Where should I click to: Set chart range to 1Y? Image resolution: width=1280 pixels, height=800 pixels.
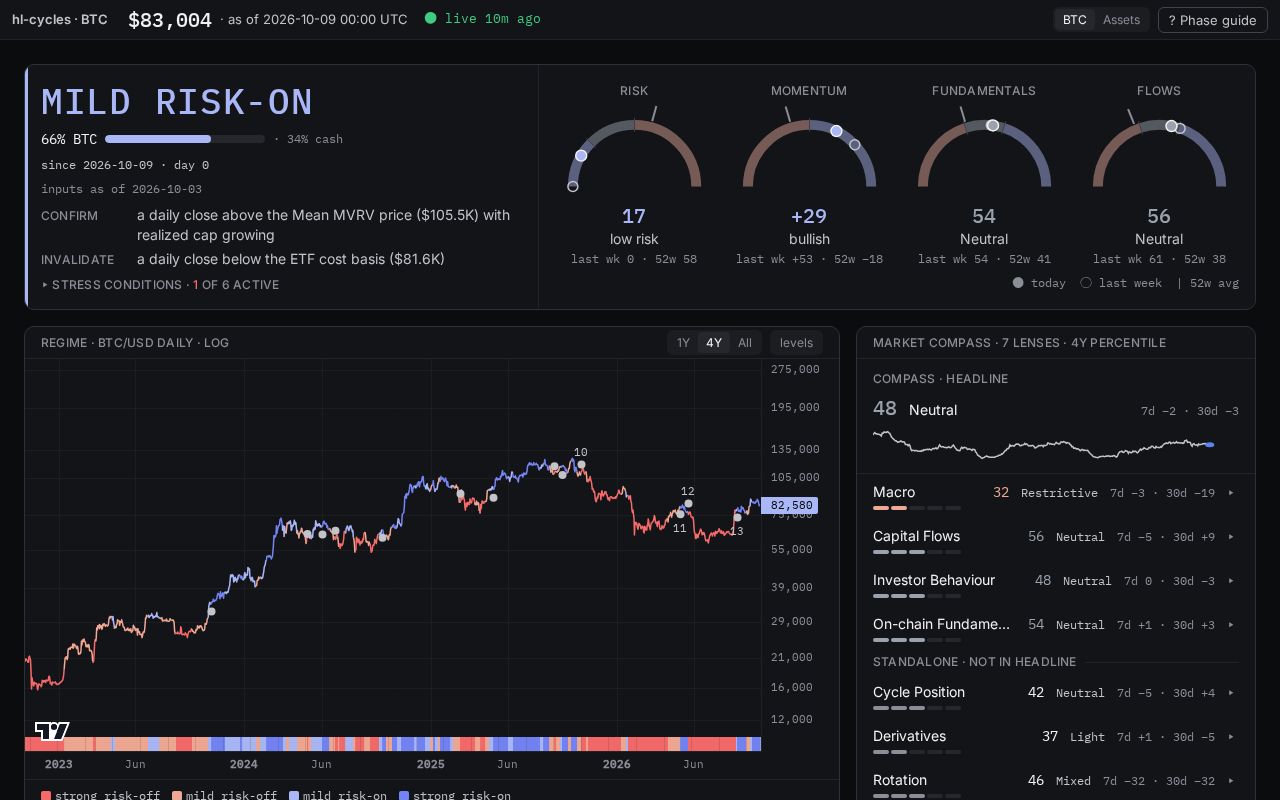coord(683,343)
